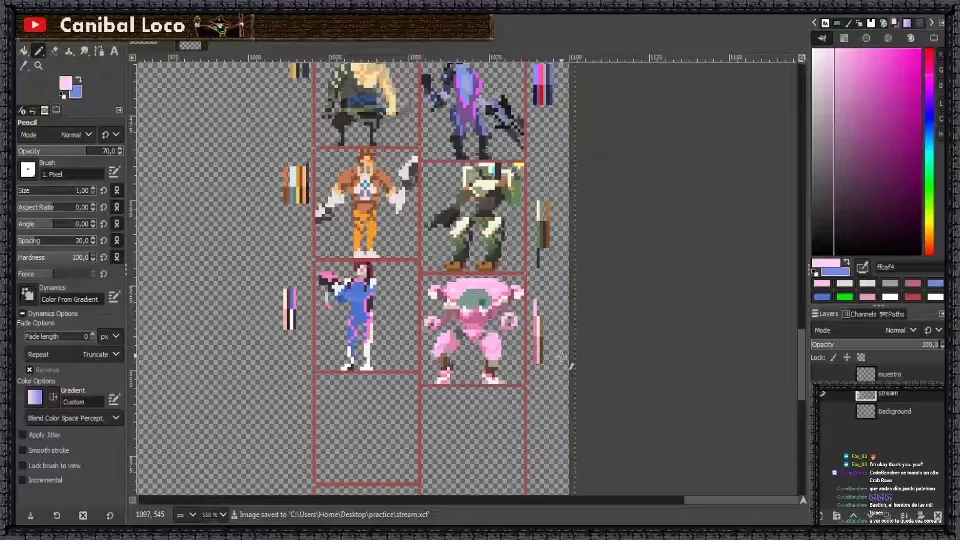
Task: Toggle Lock alpha channel in Layers panel
Action: (861, 358)
